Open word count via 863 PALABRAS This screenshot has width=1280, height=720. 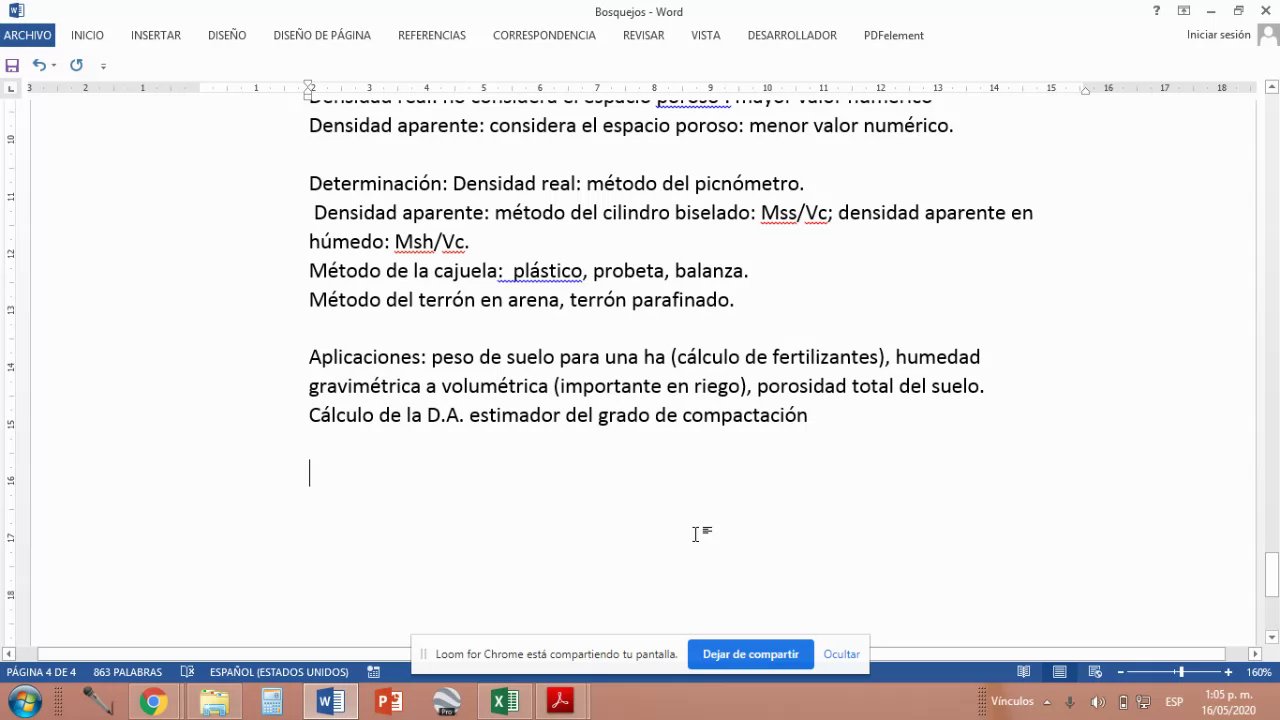[x=127, y=672]
